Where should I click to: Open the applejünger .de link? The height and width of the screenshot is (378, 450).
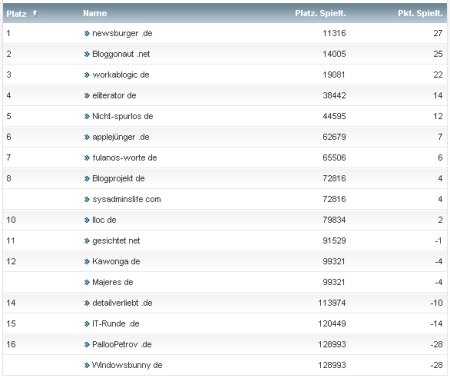[x=121, y=137]
